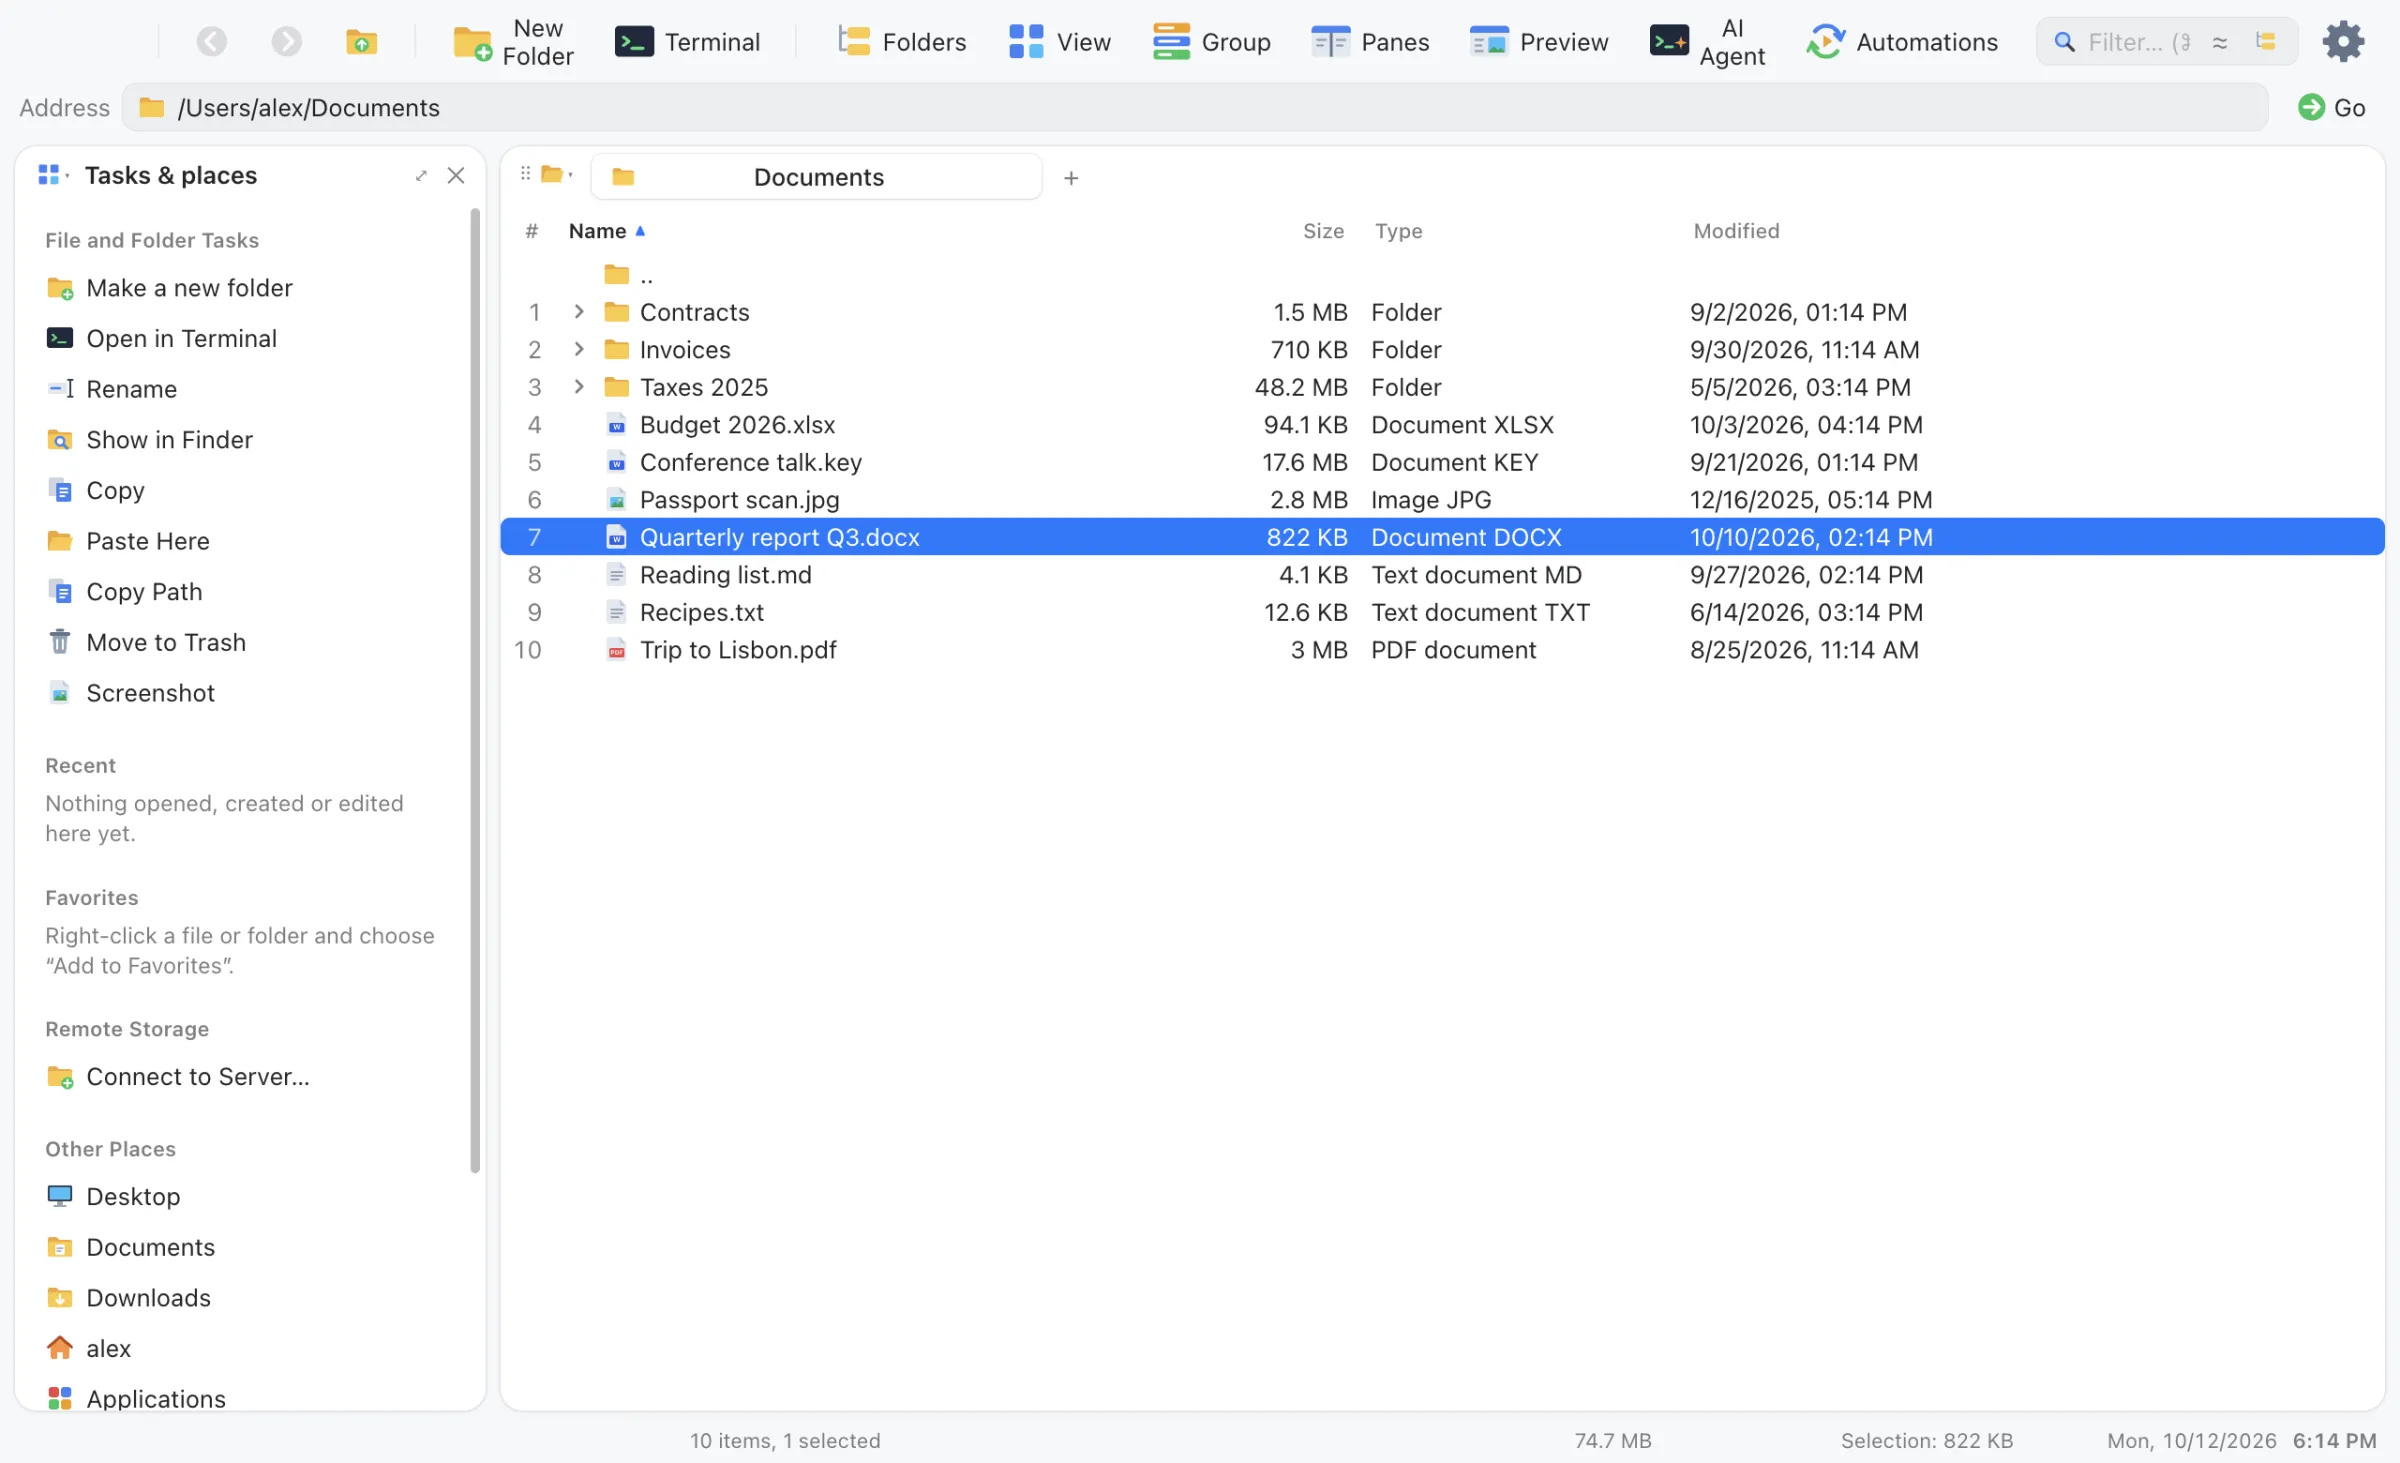Go back with the left arrow button
2400x1463 pixels.
[x=211, y=41]
